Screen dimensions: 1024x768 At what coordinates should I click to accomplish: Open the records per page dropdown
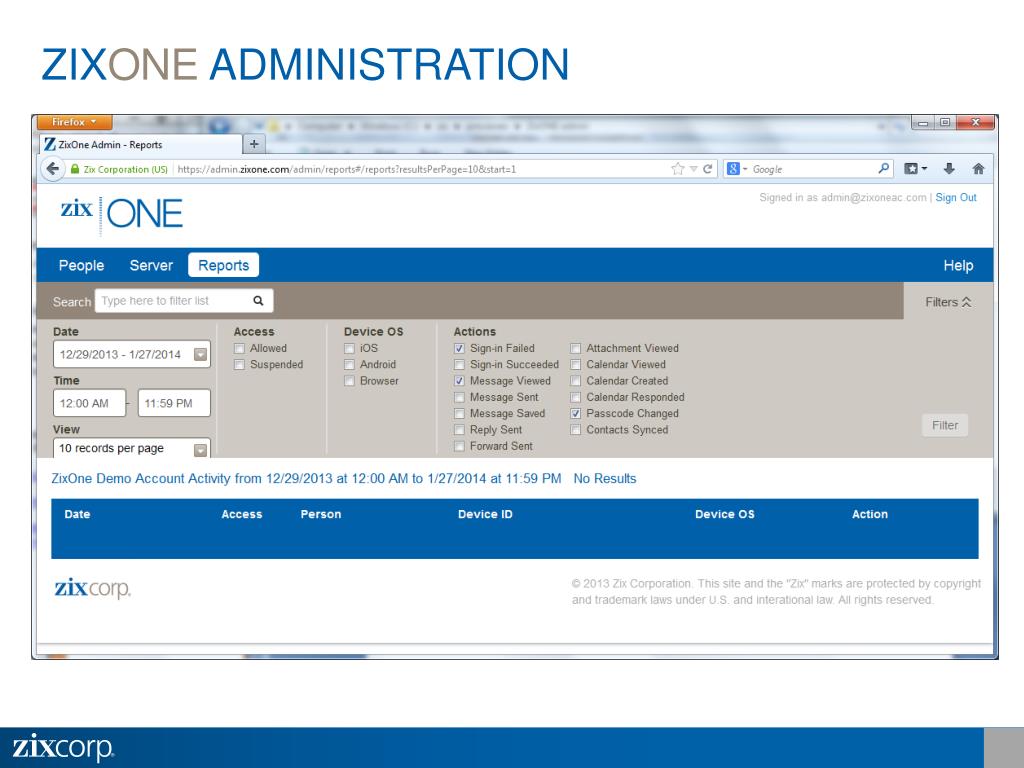click(200, 450)
